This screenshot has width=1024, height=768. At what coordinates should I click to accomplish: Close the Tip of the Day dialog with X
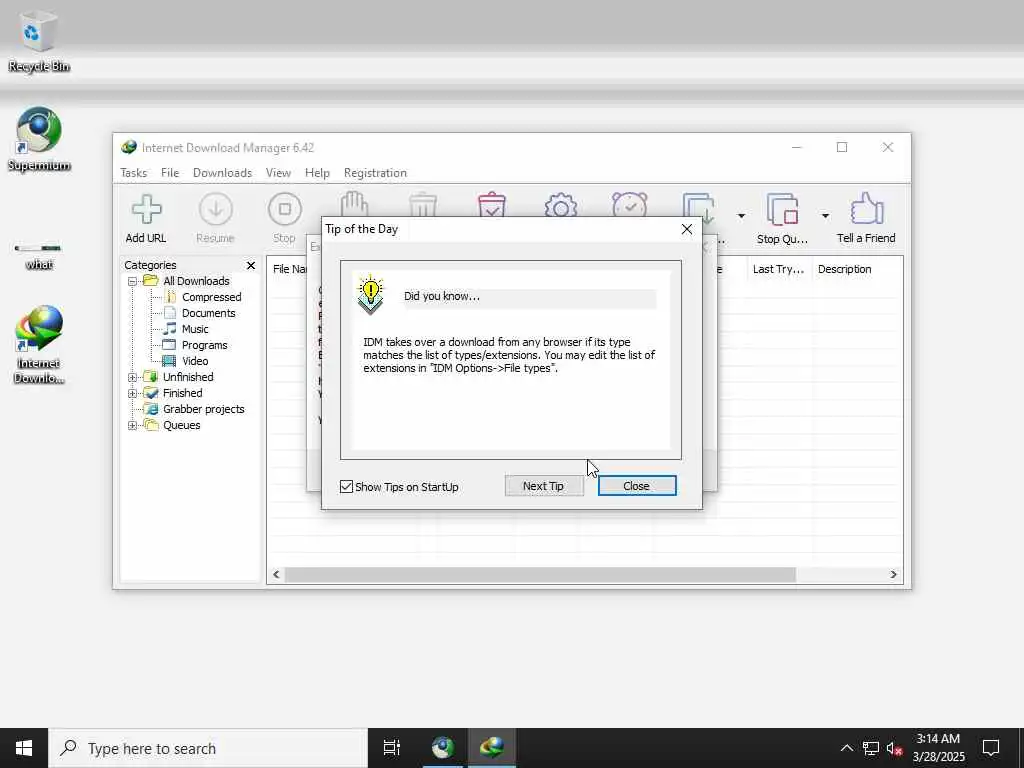coord(686,229)
